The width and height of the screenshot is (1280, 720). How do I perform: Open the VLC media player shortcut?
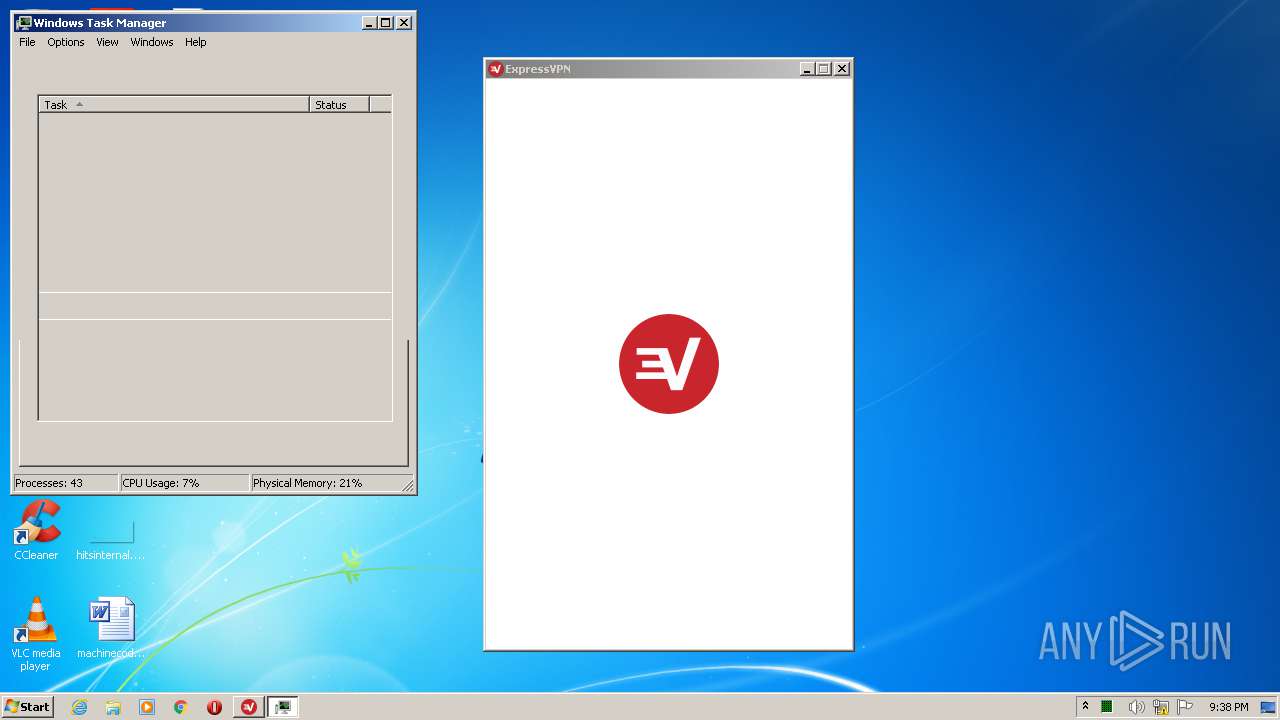coord(35,633)
